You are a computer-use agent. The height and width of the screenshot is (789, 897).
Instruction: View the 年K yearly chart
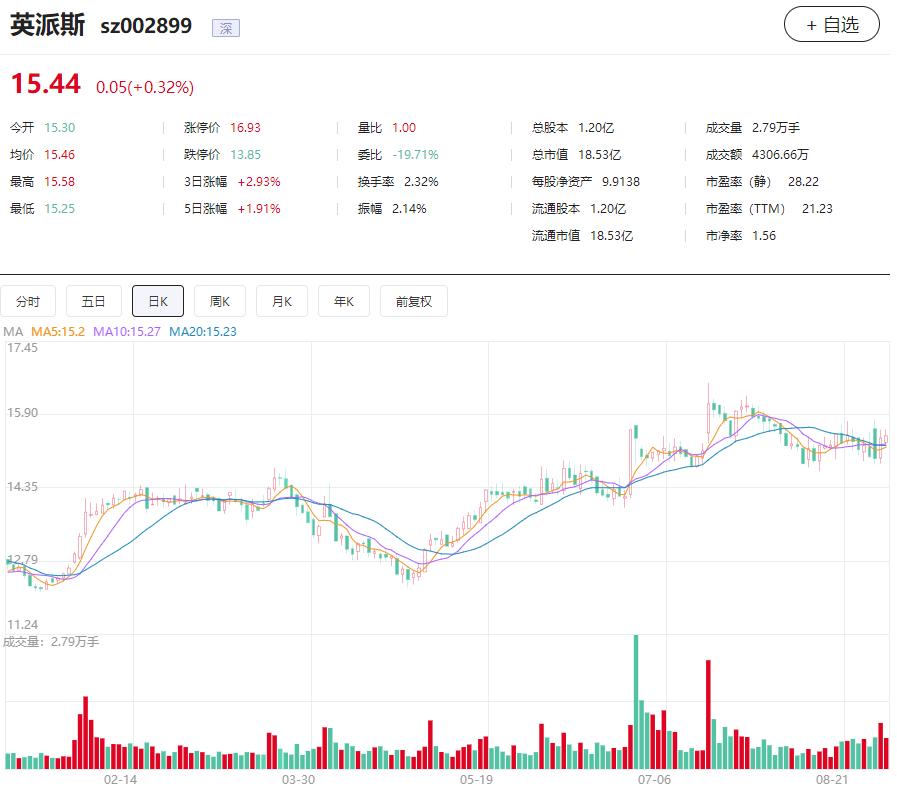coord(343,300)
